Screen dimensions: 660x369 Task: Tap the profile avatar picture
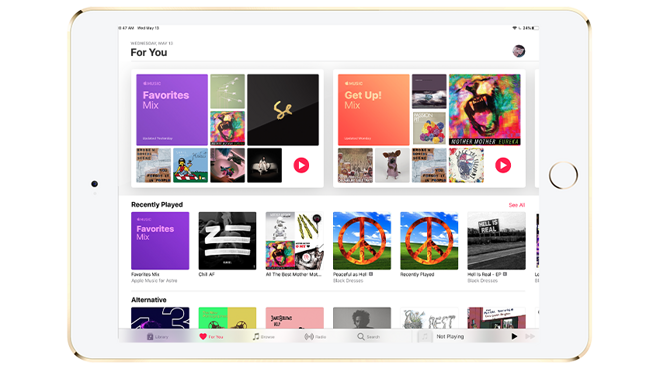(x=519, y=51)
